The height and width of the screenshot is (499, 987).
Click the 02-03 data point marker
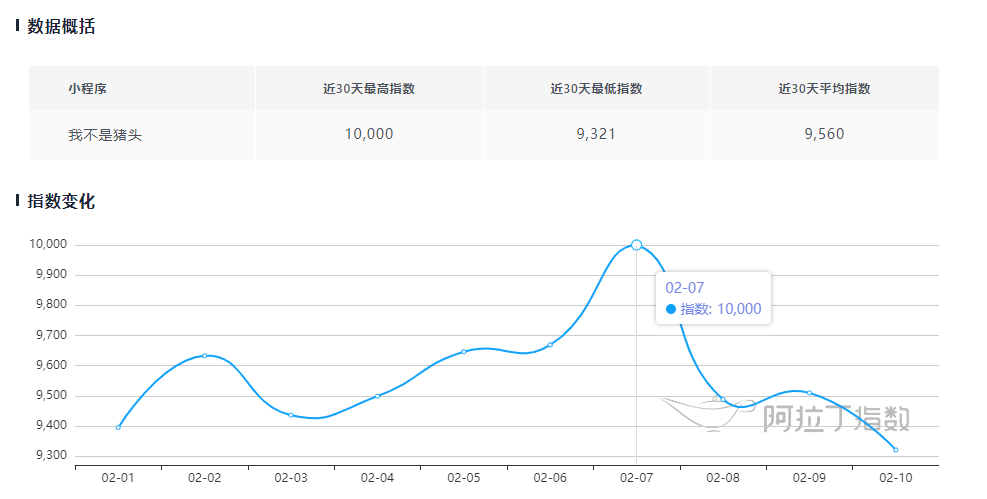tap(291, 415)
